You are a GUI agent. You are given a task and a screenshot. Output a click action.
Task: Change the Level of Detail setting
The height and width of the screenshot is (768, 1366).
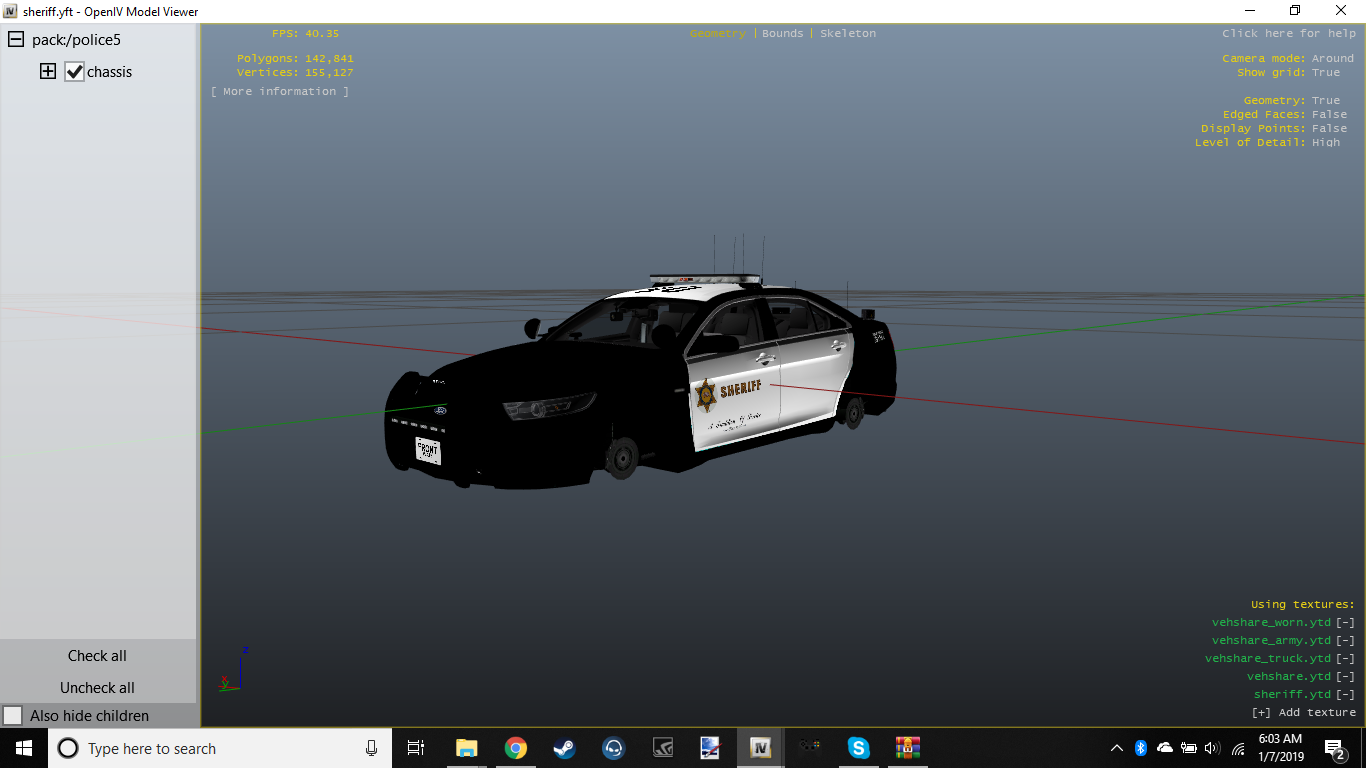point(1326,143)
